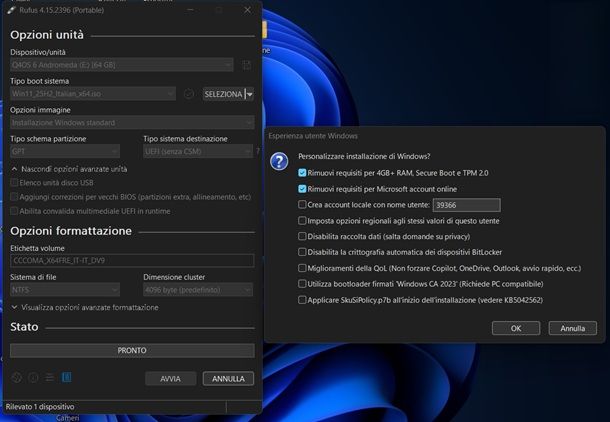Close the Rufus window
Viewport: 610px width, 422px height.
247,10
